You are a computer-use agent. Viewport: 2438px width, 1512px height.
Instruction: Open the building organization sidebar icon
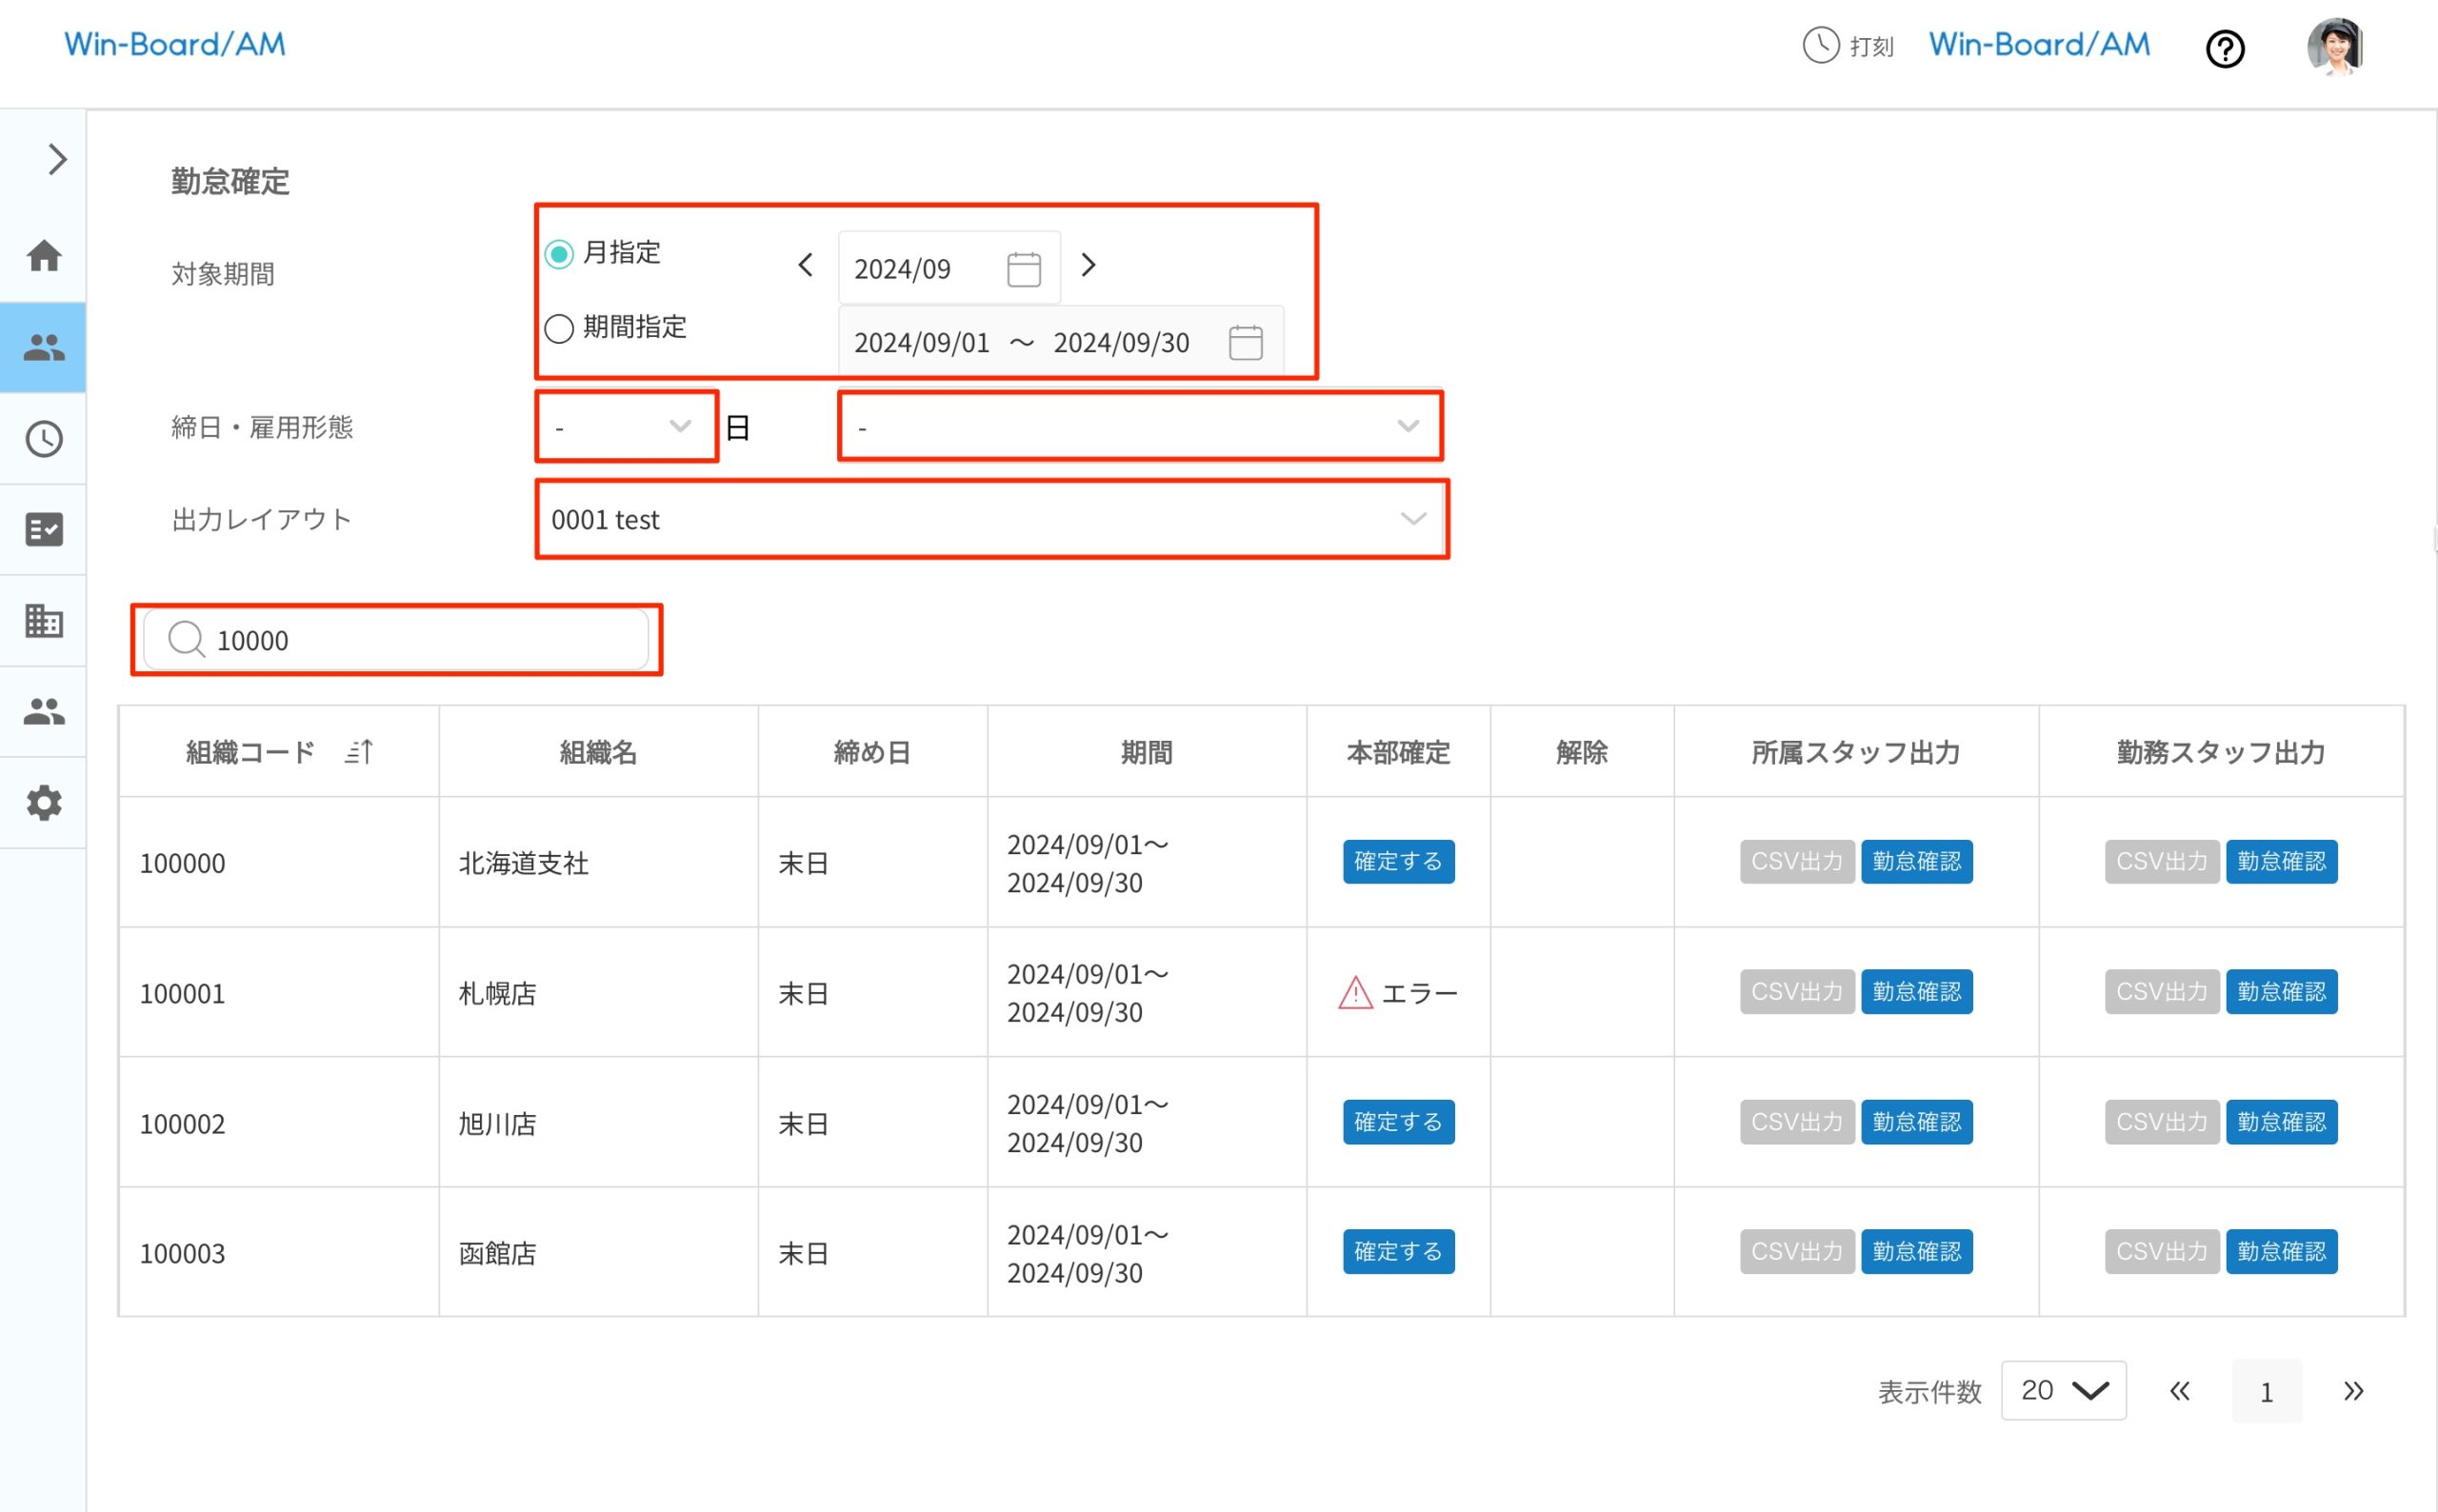coord(44,621)
